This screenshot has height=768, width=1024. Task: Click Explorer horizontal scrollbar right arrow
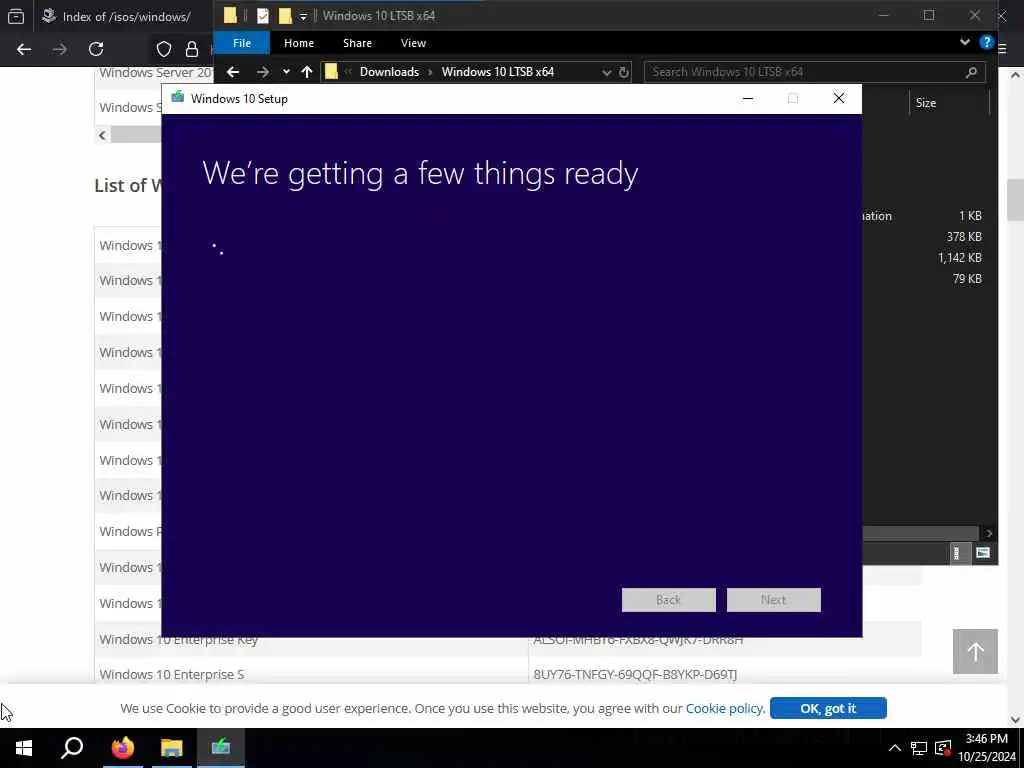coord(989,533)
